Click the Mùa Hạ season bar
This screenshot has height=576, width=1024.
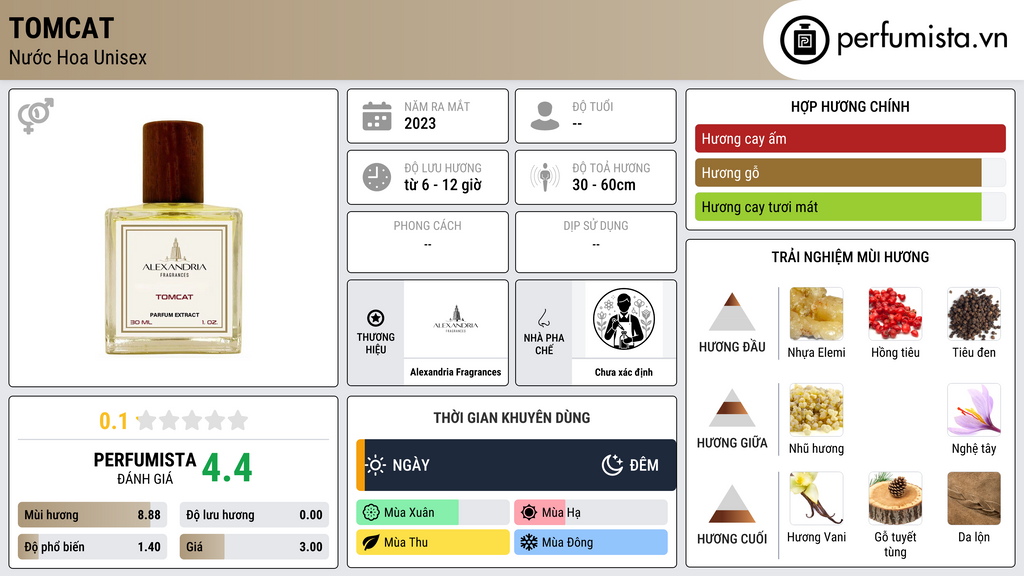pos(591,513)
